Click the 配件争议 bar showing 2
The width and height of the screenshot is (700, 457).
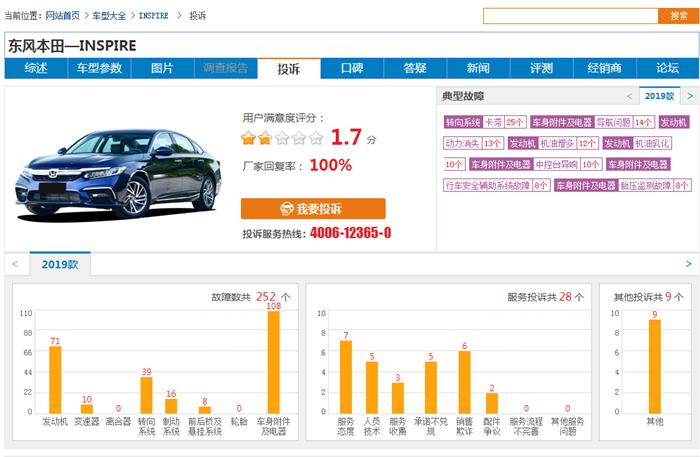[x=492, y=403]
